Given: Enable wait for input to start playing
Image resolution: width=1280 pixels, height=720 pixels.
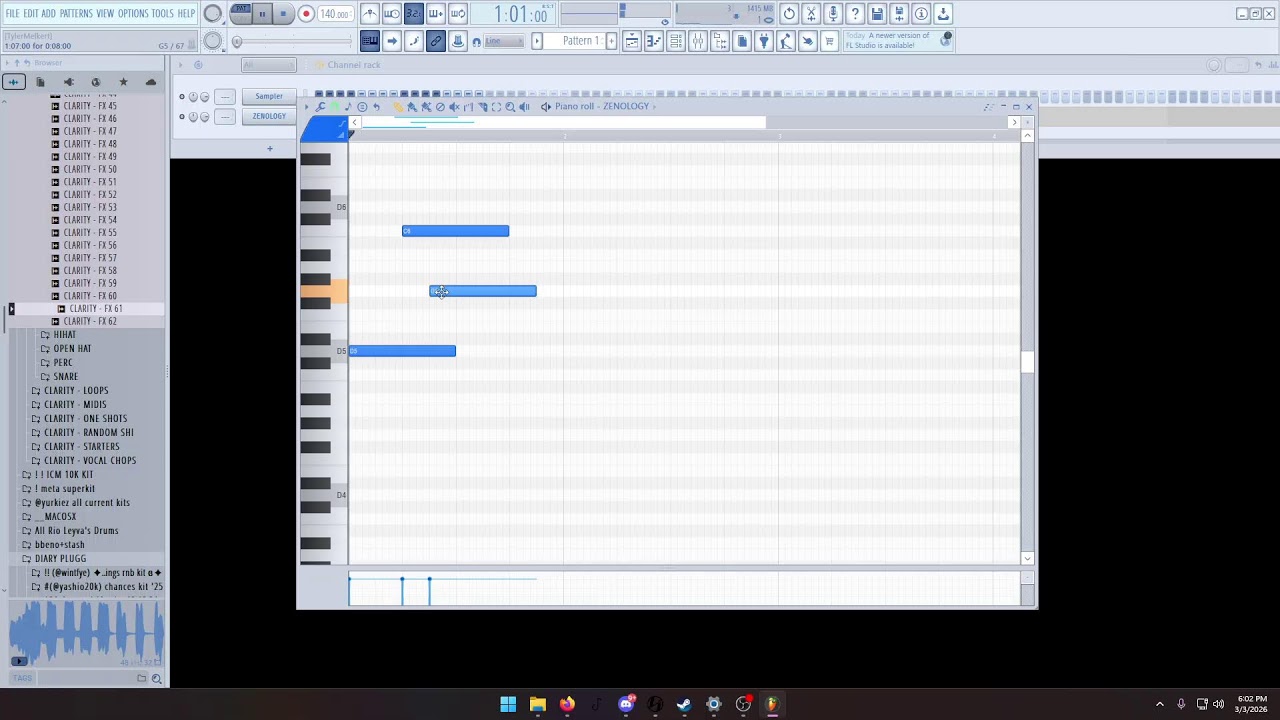Looking at the screenshot, I should click(x=391, y=14).
